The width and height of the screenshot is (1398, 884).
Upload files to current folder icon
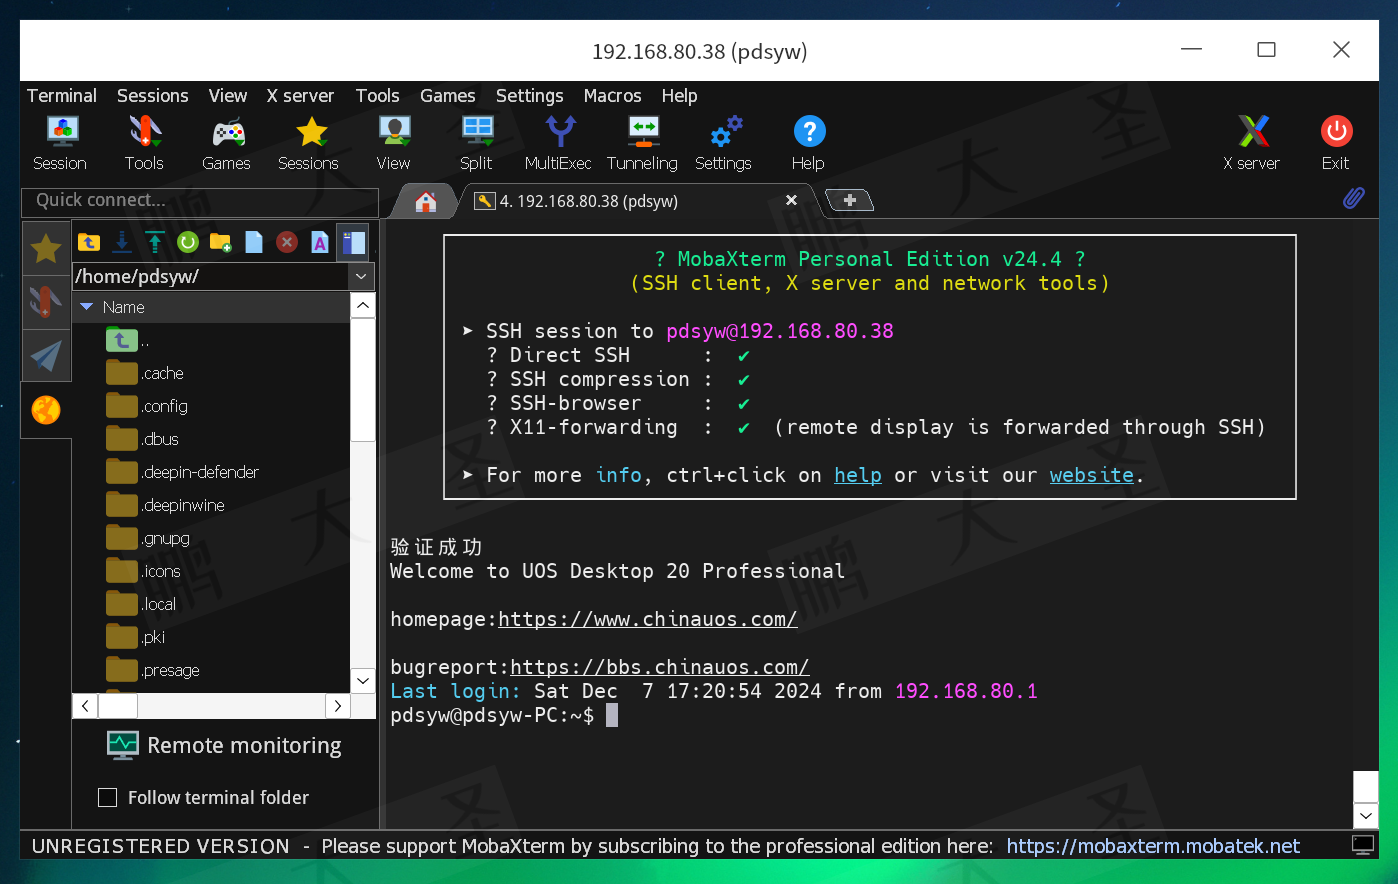click(155, 242)
